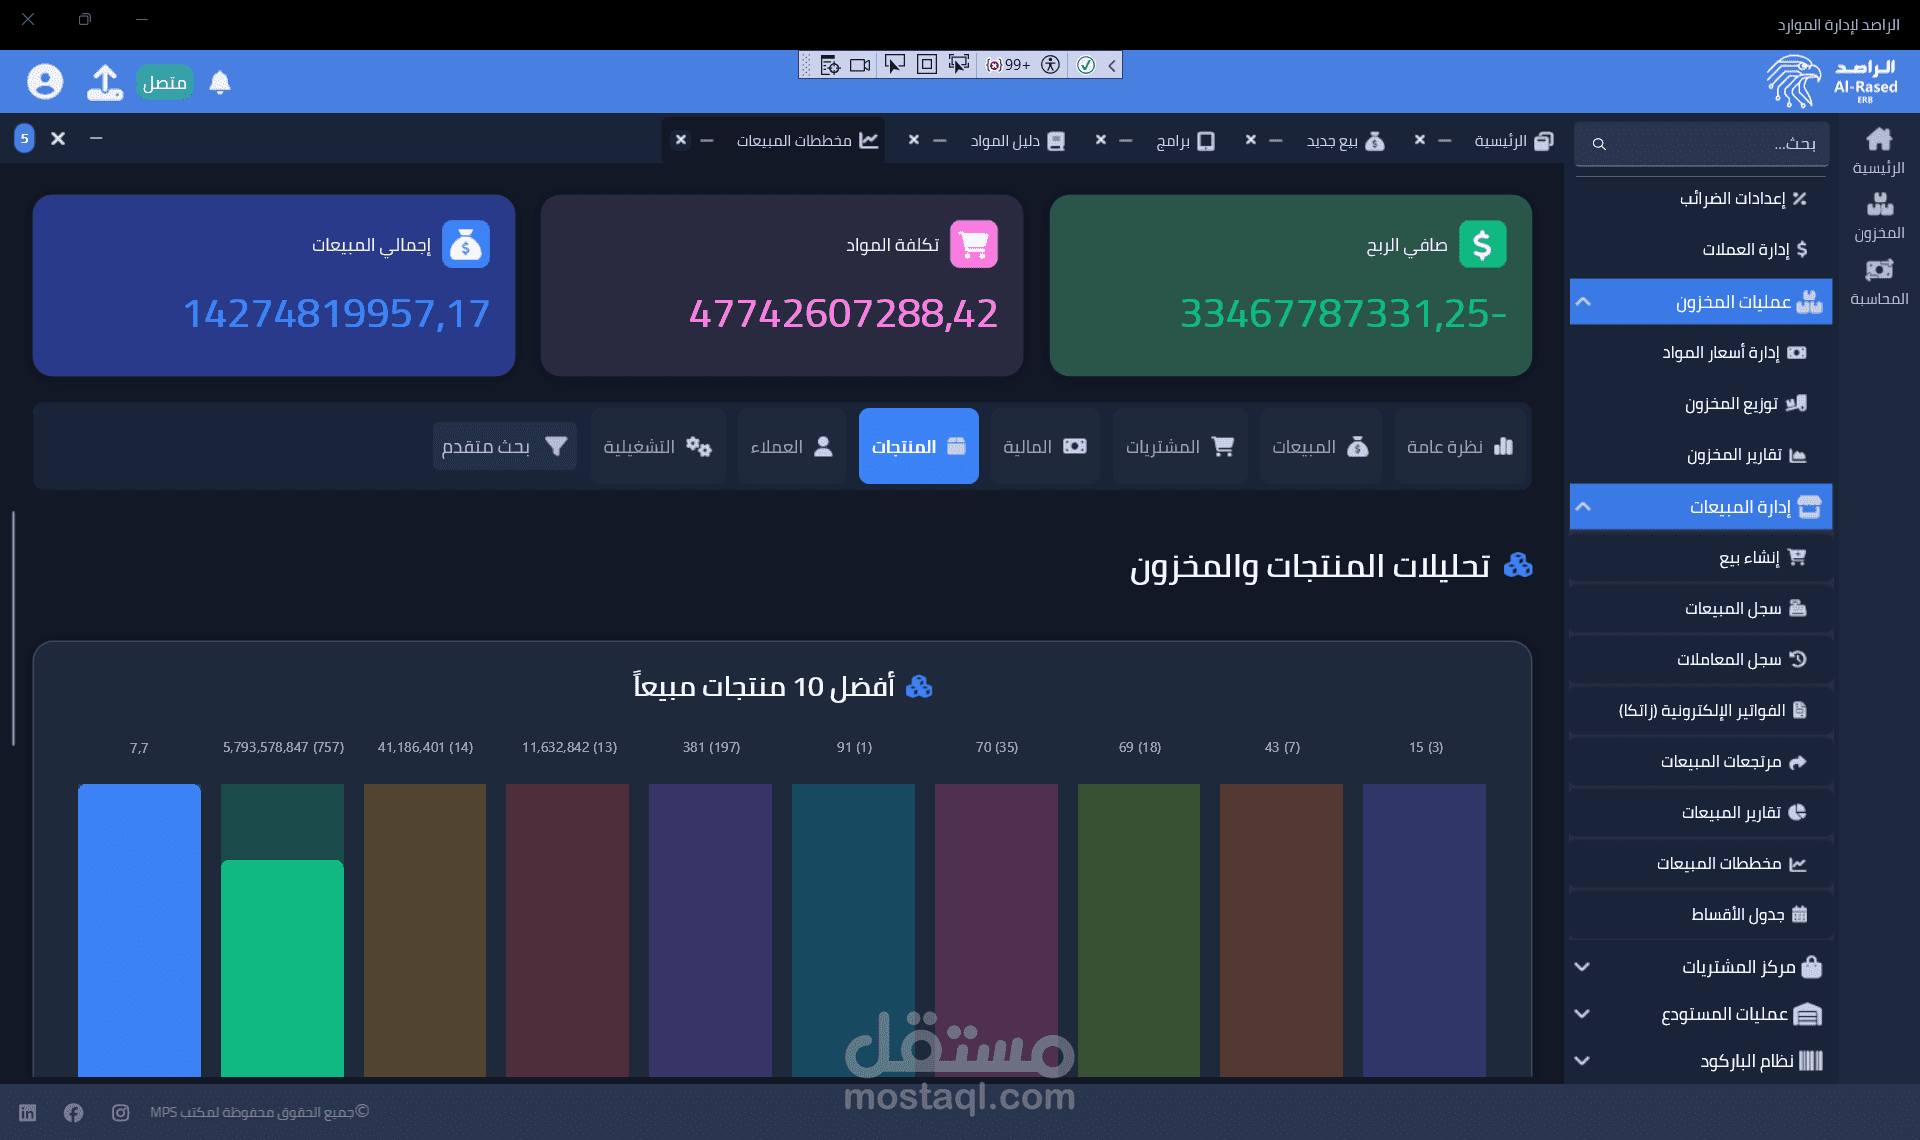Open سجل المبيعات in sidebar
This screenshot has height=1140, width=1920.
point(1733,608)
